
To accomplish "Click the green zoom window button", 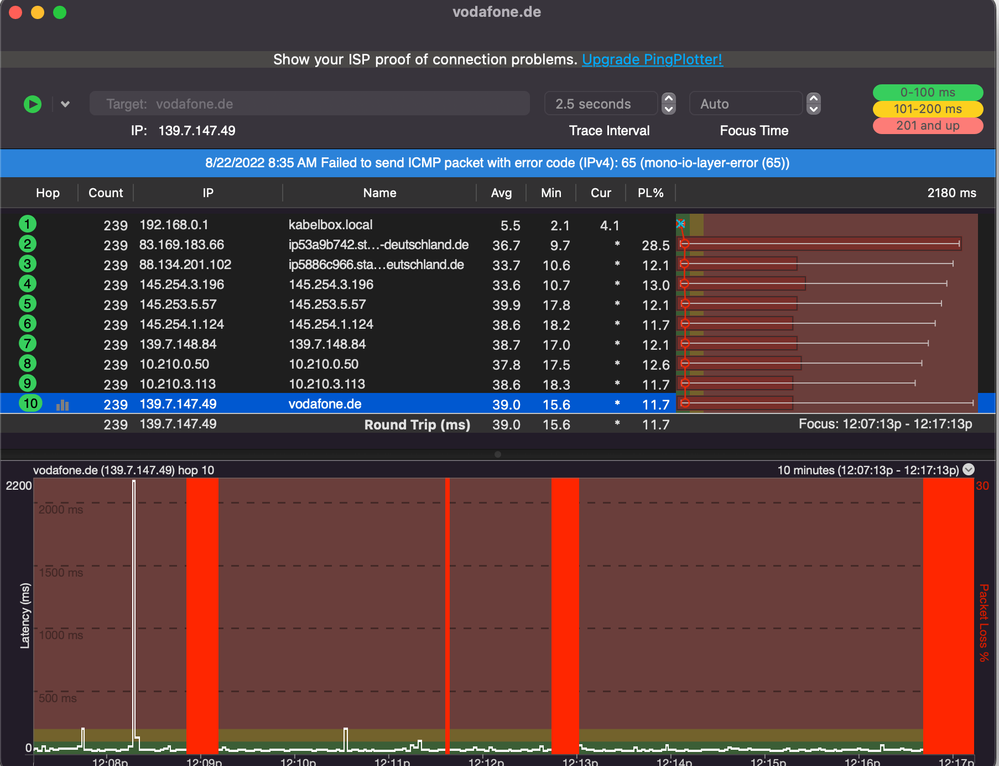I will click(60, 12).
